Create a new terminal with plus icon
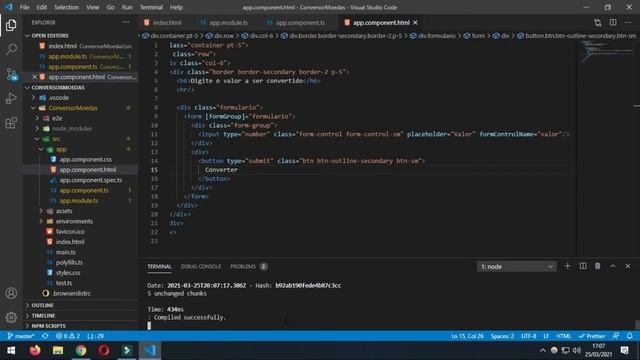Viewport: 640px width, 360px height. click(x=567, y=266)
